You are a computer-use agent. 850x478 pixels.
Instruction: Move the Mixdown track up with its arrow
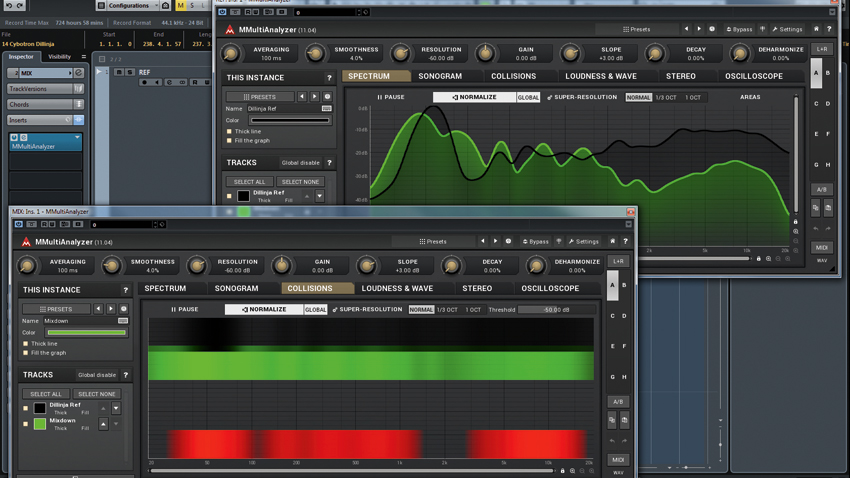coord(103,424)
